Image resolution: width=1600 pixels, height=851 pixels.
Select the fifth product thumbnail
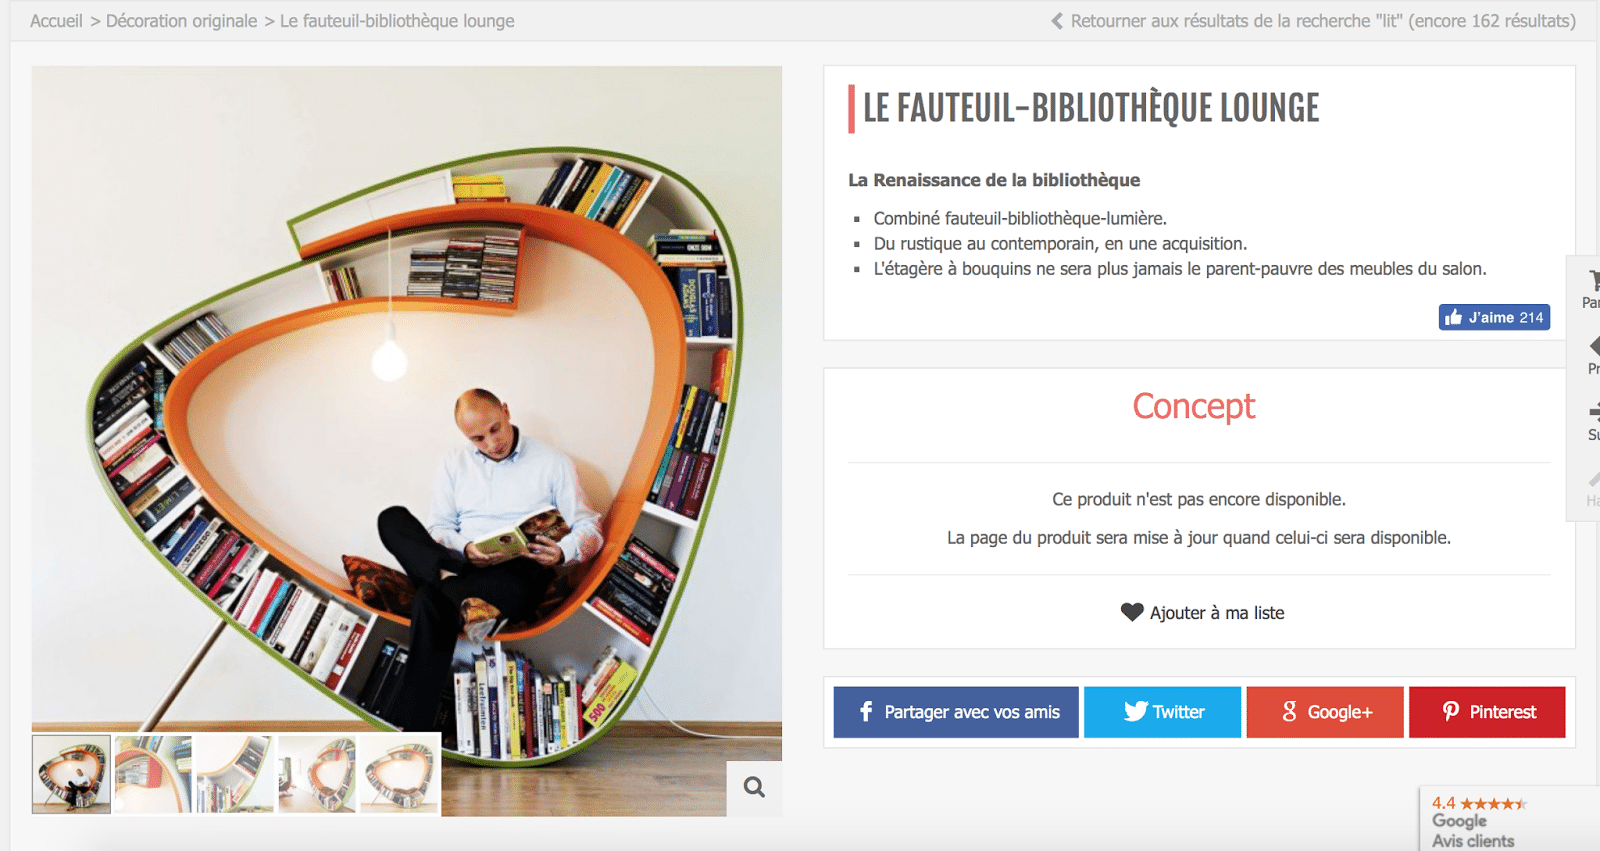click(399, 774)
